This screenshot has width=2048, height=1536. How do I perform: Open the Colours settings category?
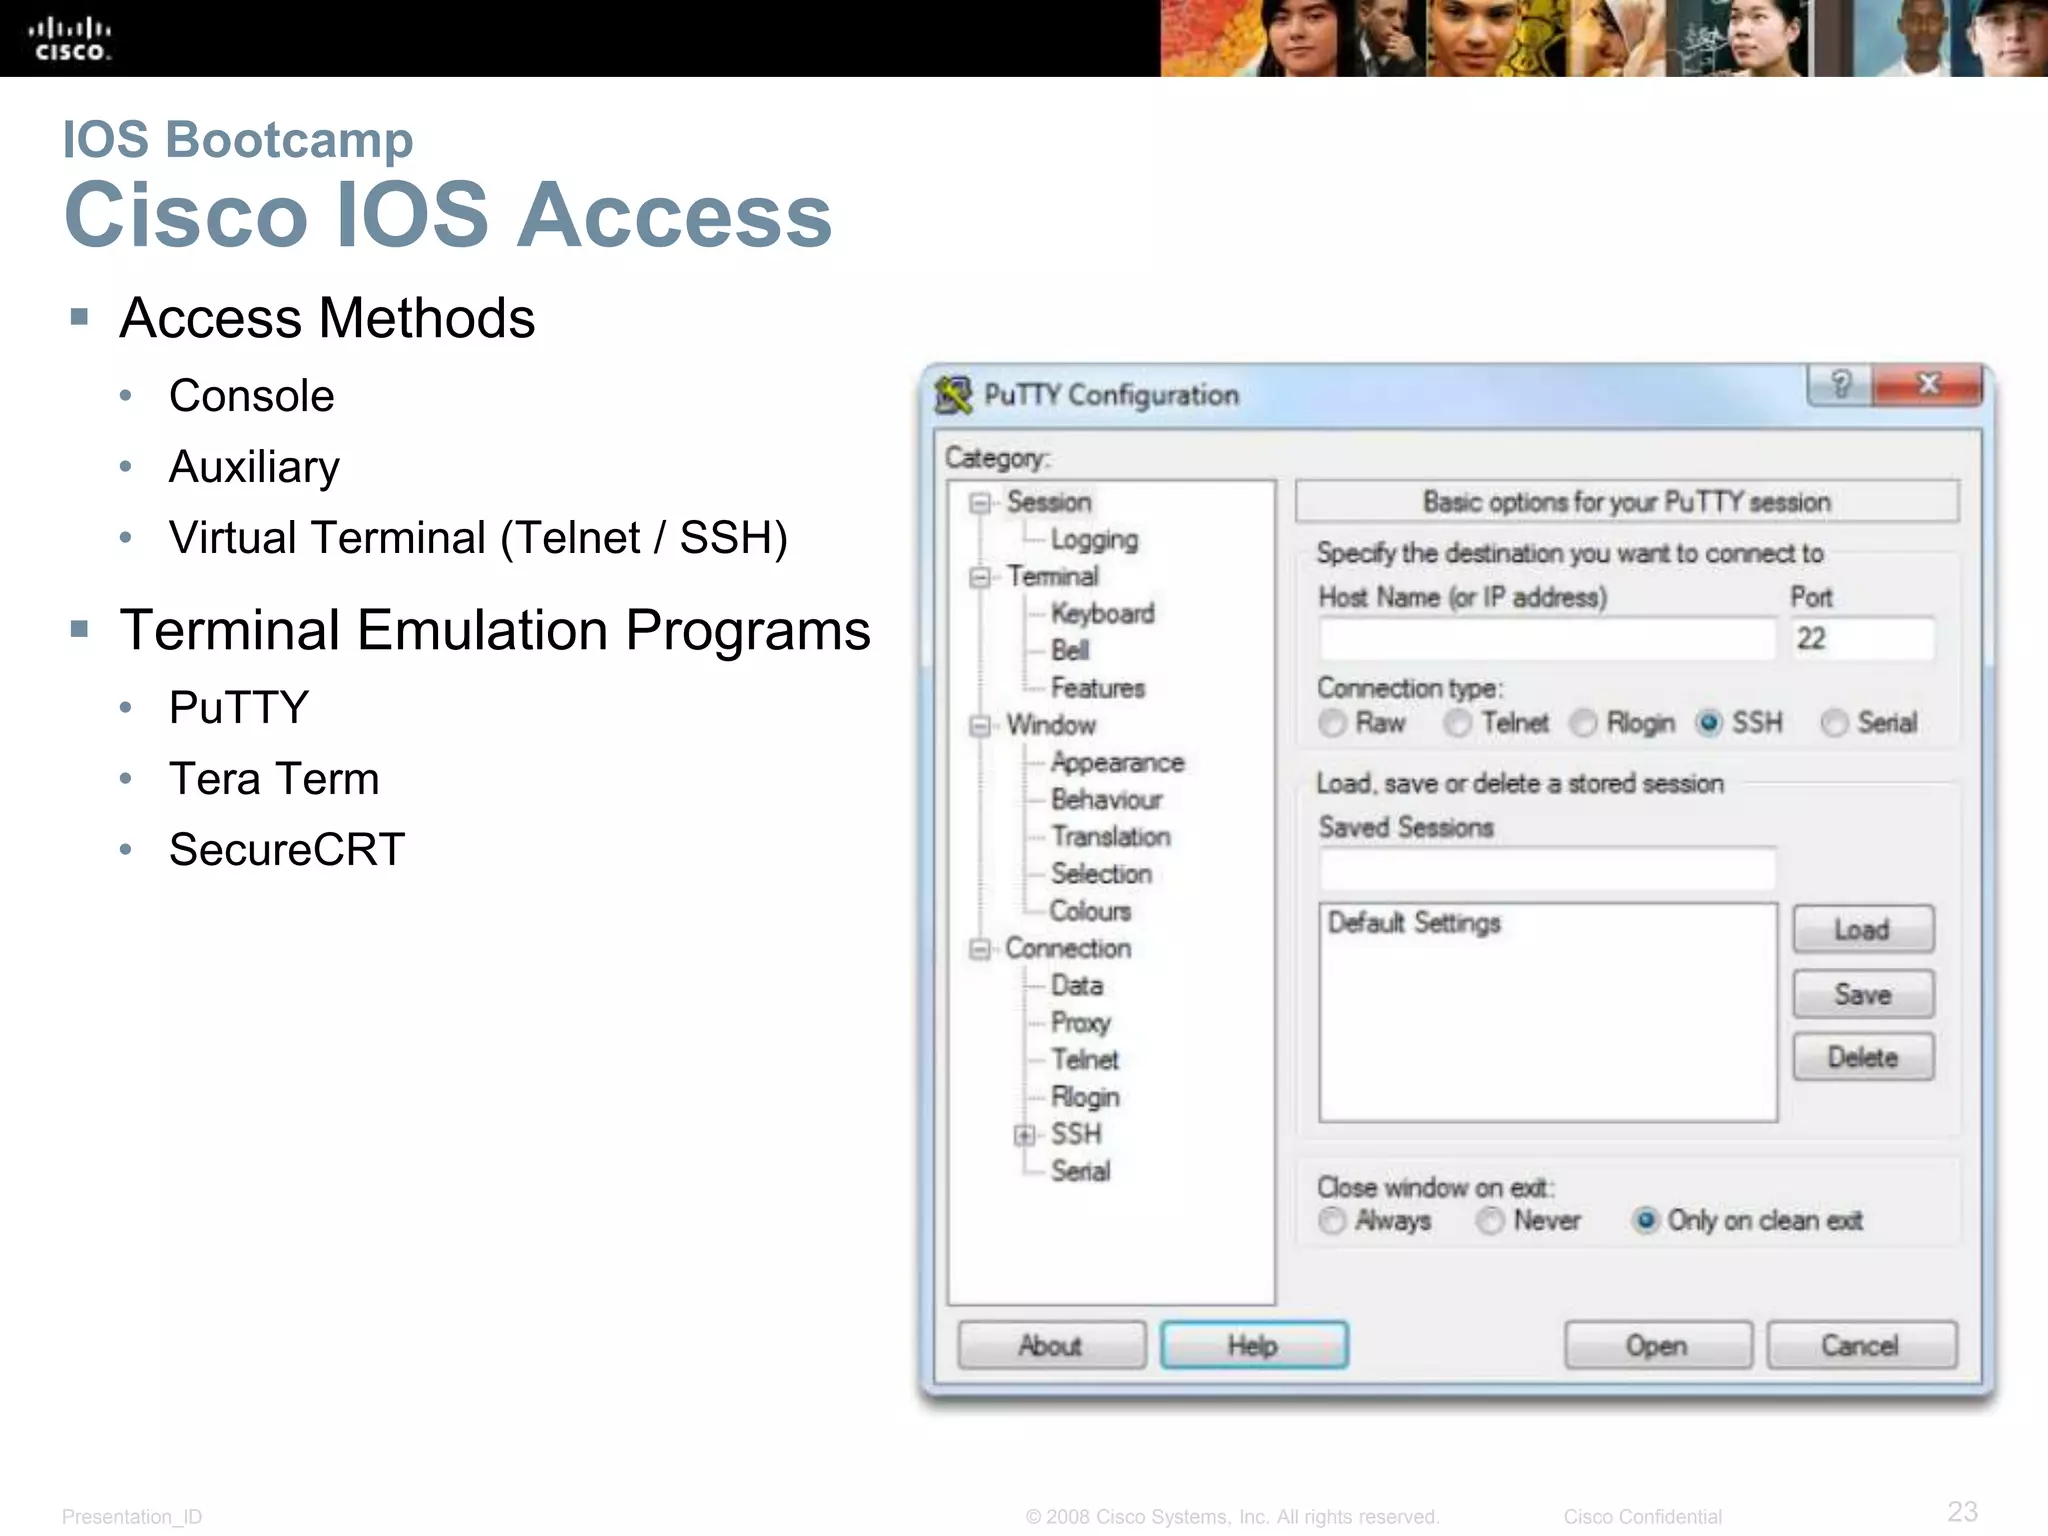point(1090,911)
